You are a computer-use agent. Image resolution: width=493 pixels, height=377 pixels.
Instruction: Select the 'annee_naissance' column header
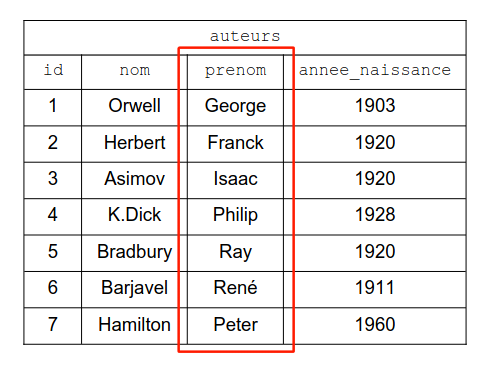click(375, 71)
